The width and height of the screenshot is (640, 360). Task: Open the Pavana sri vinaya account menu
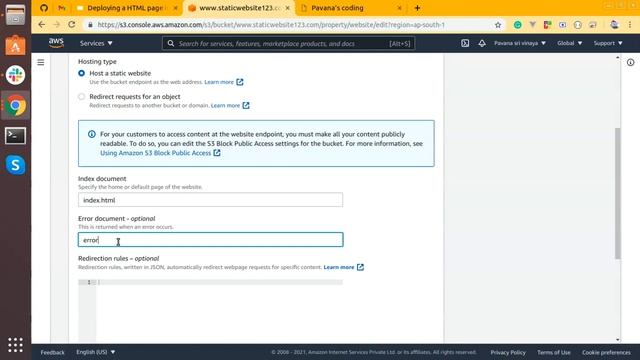tap(520, 43)
